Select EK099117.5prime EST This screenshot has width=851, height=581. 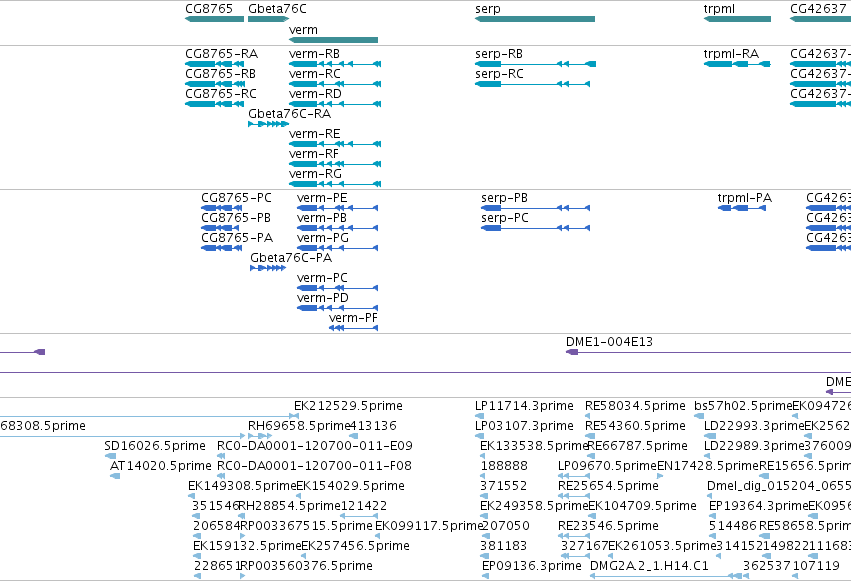(378, 537)
